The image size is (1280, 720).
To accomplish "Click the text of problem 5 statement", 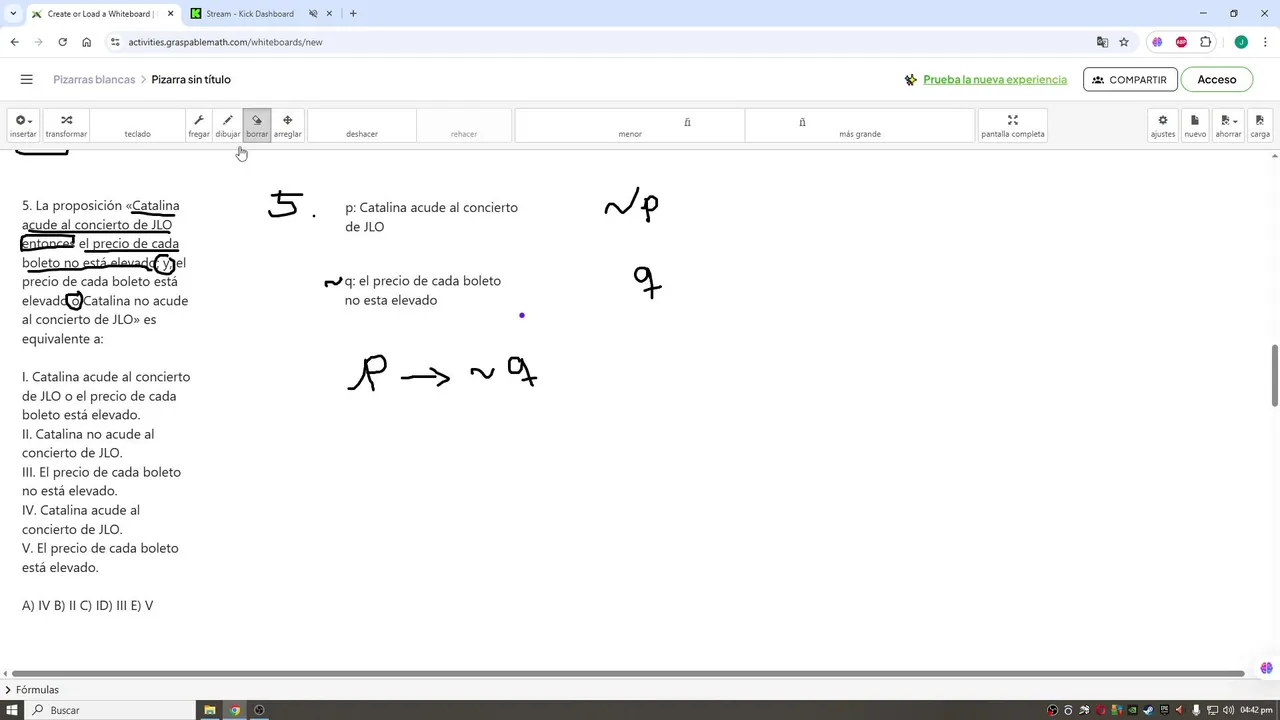I will [104, 272].
